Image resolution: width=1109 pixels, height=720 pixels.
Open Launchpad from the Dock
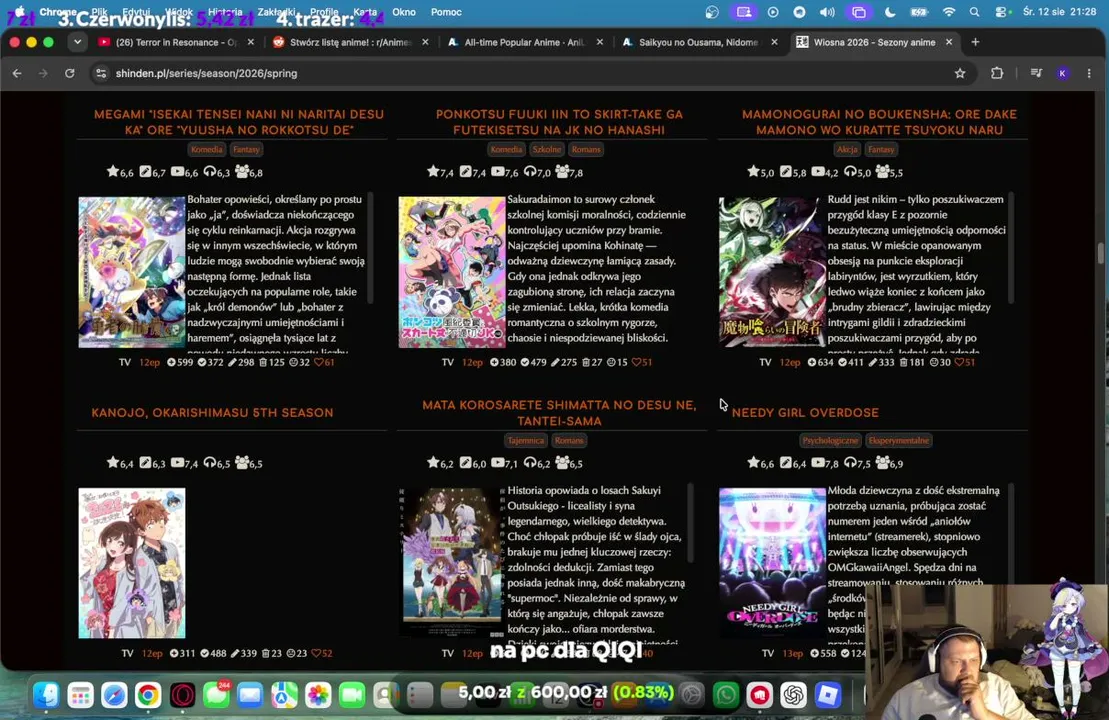[80, 695]
